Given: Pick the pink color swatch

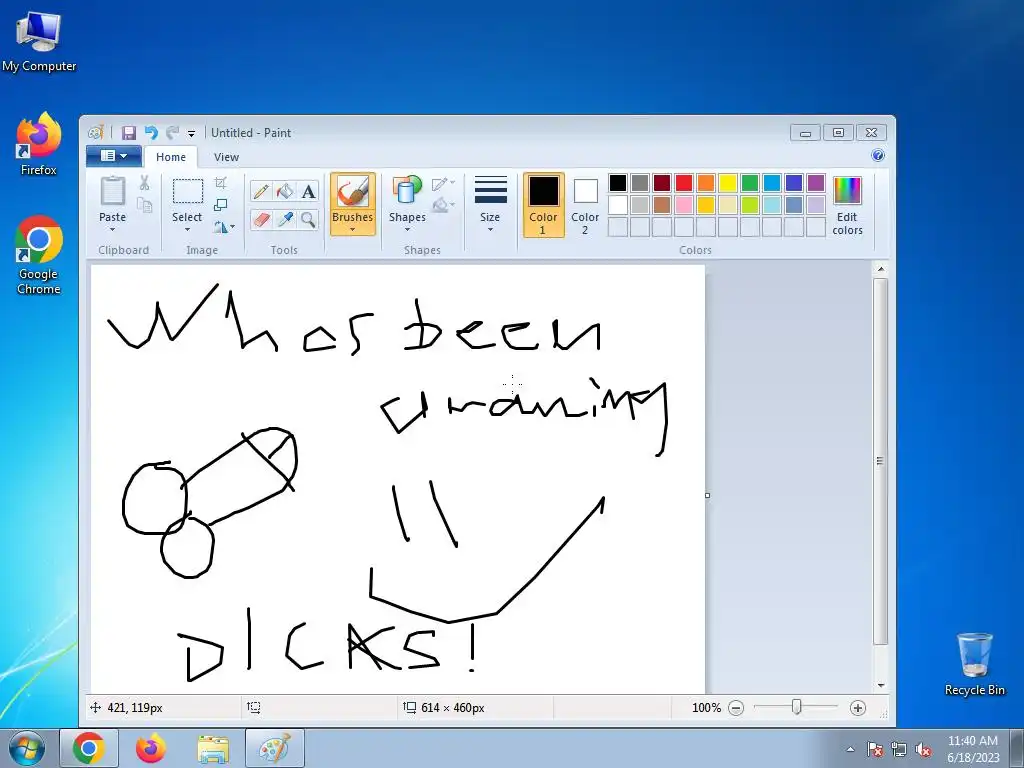Looking at the screenshot, I should point(684,205).
